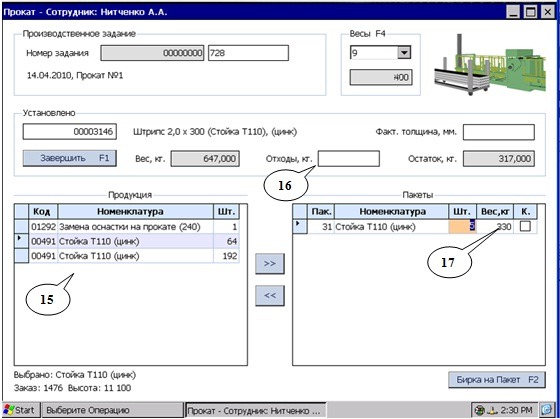
Task: Toggle the К. checkbox for package 31
Action: tap(525, 226)
